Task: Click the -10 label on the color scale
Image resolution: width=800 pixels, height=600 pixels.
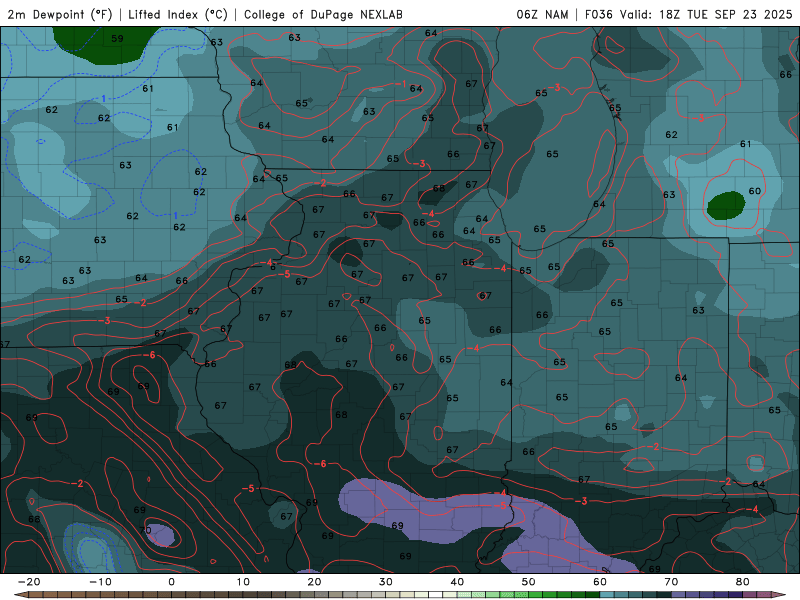Action: 100,582
